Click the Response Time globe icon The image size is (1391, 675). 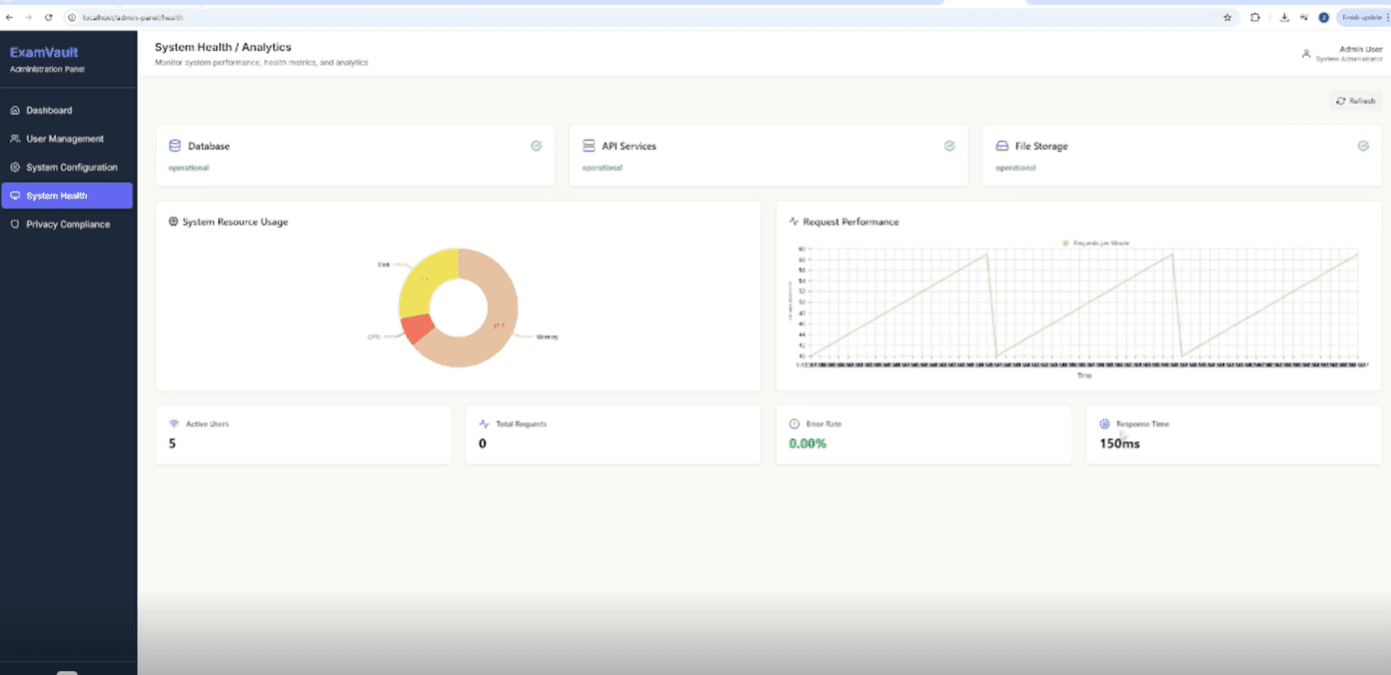click(x=1105, y=424)
